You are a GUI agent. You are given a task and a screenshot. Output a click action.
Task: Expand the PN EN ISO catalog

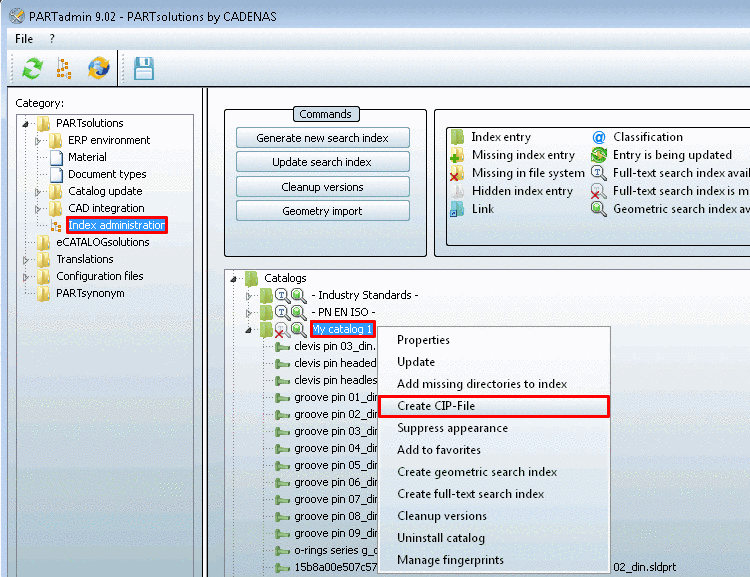249,313
